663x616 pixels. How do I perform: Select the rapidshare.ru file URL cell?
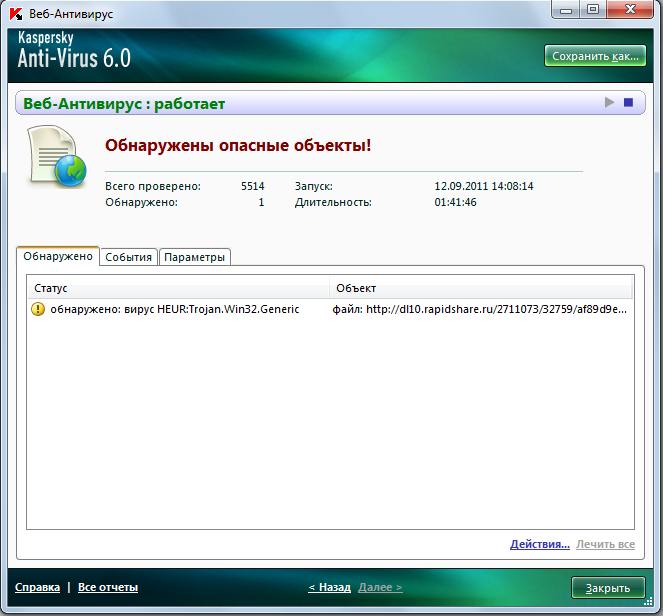pyautogui.click(x=479, y=309)
